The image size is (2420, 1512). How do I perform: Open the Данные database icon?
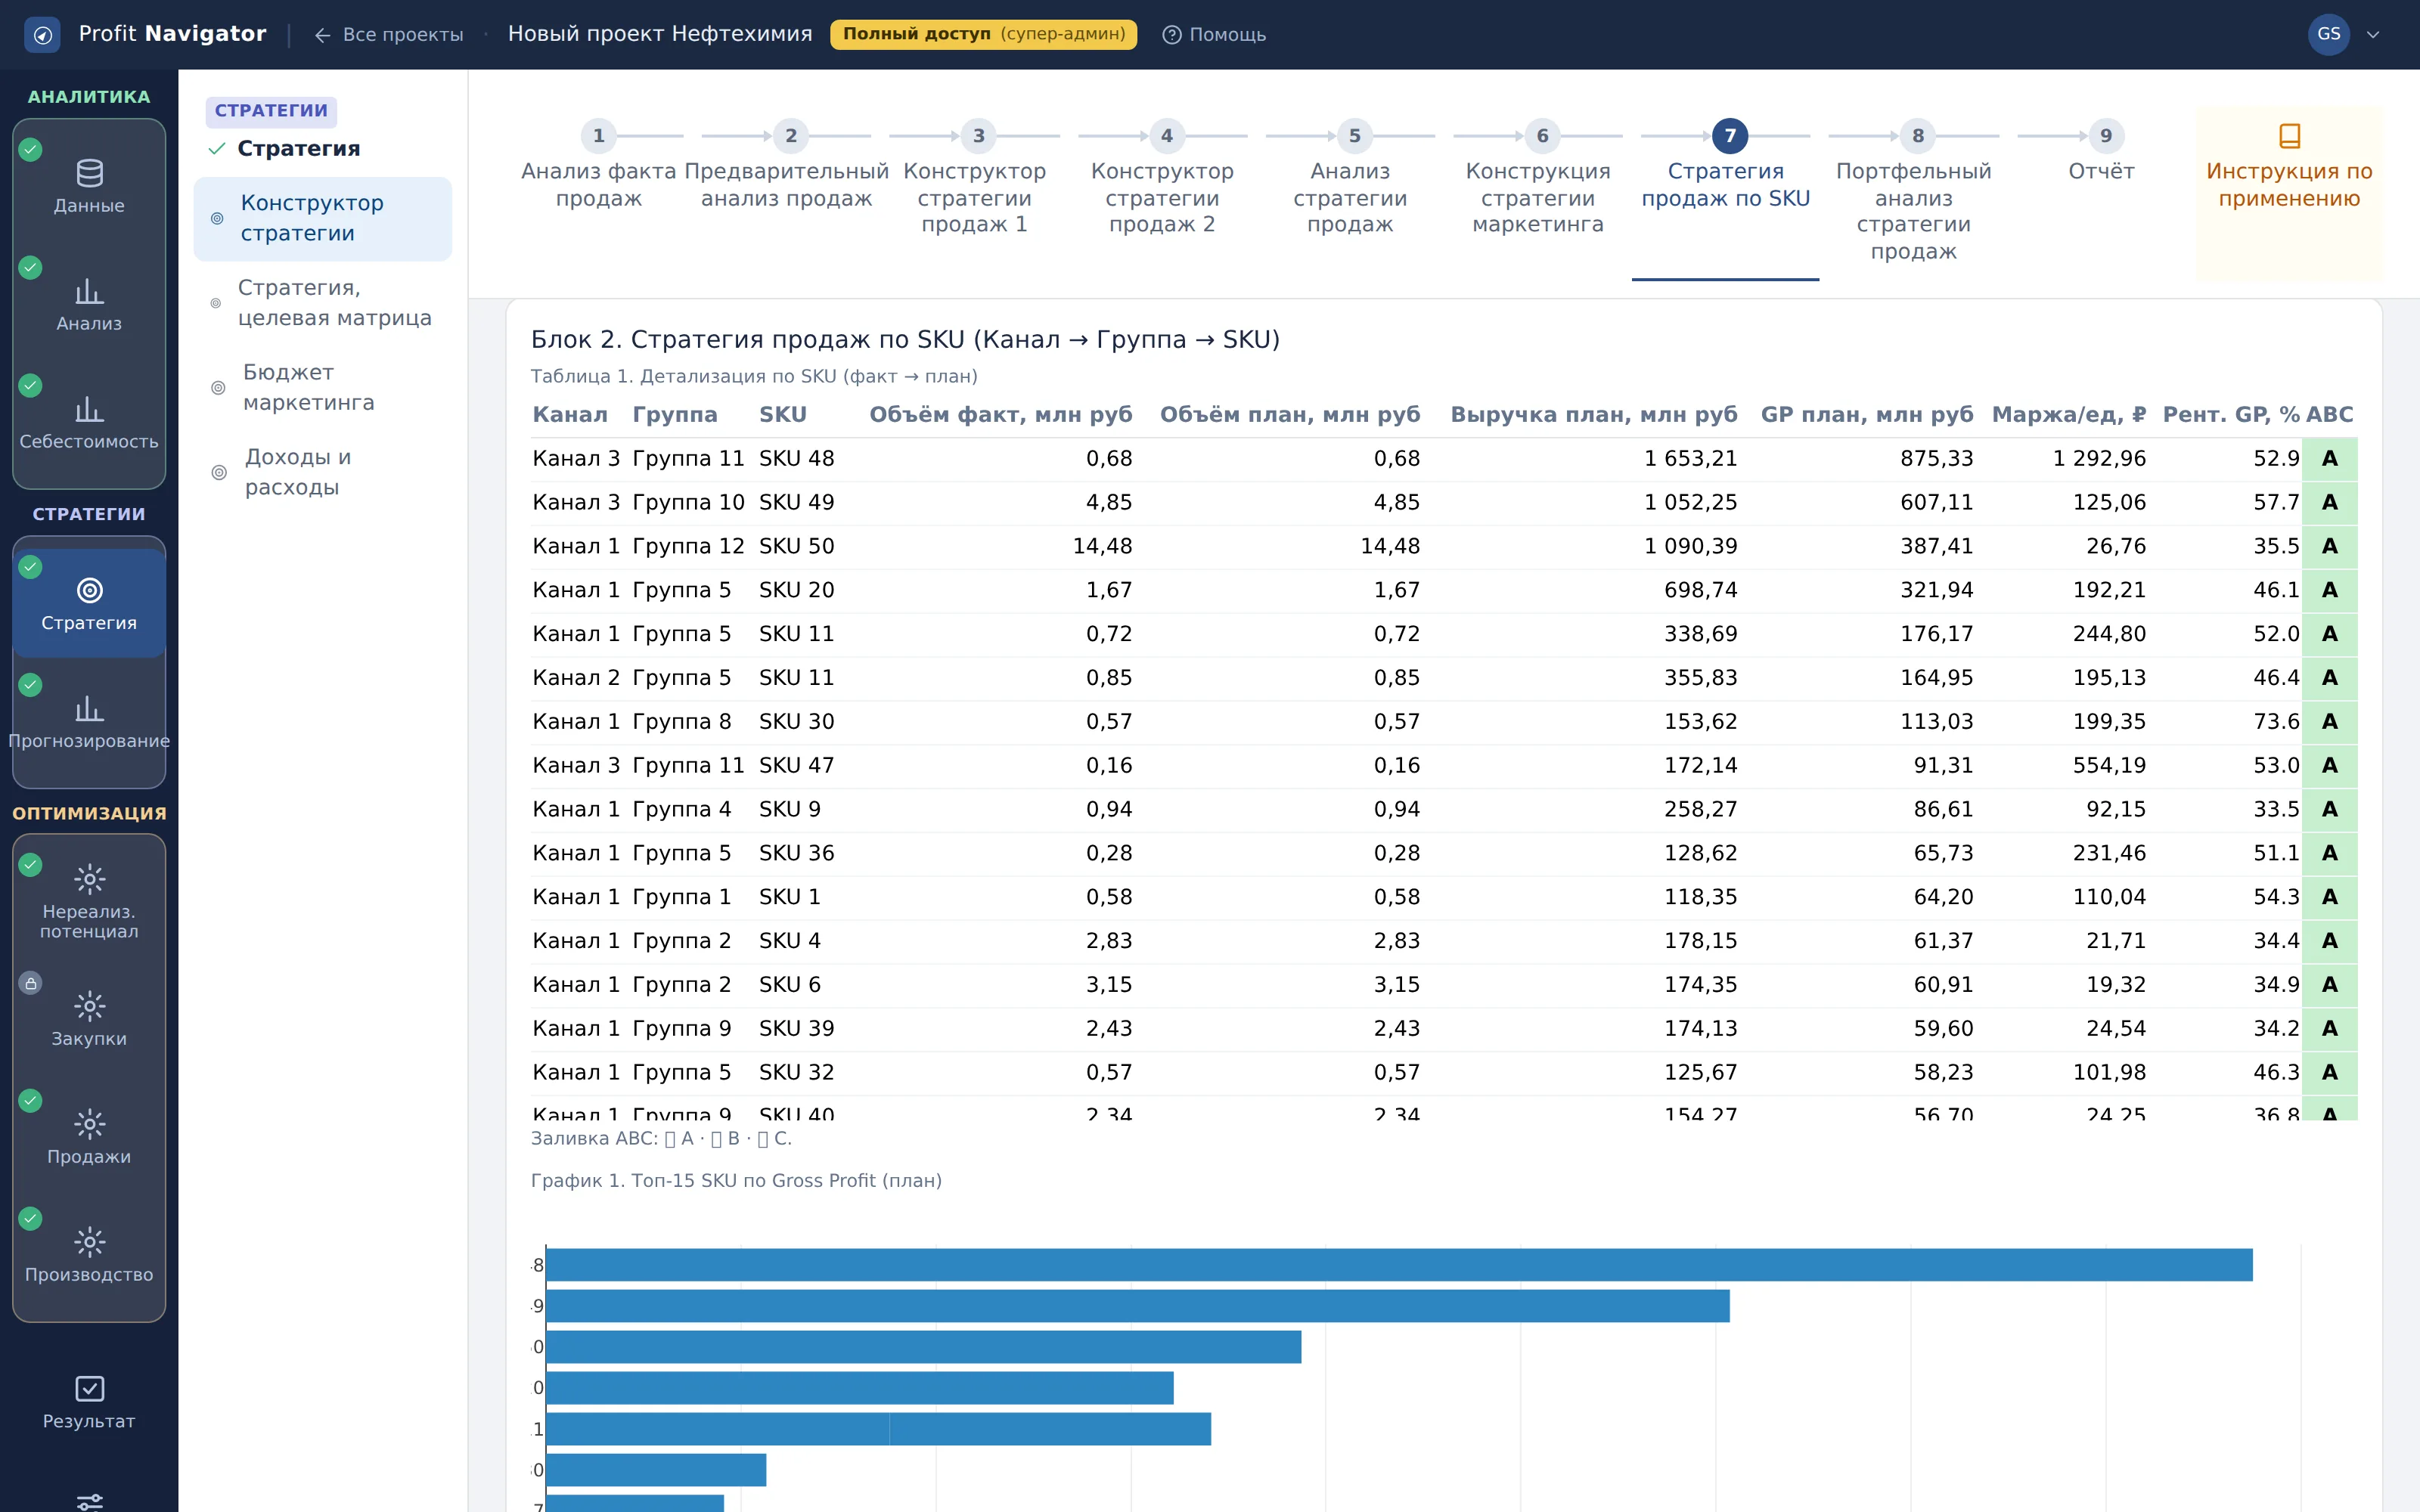click(89, 173)
